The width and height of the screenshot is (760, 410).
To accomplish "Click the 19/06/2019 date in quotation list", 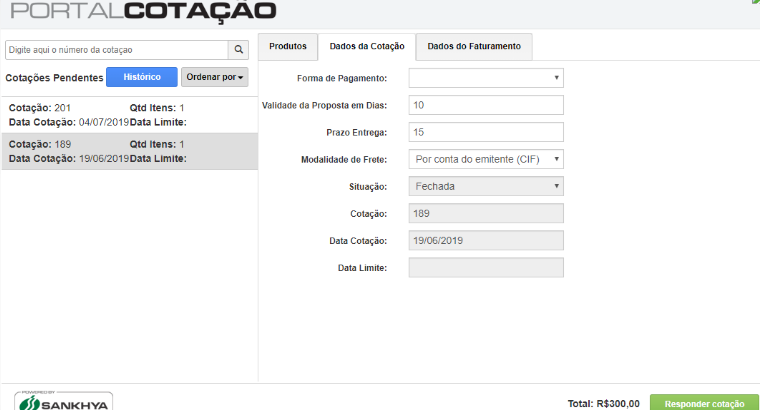I will click(104, 158).
